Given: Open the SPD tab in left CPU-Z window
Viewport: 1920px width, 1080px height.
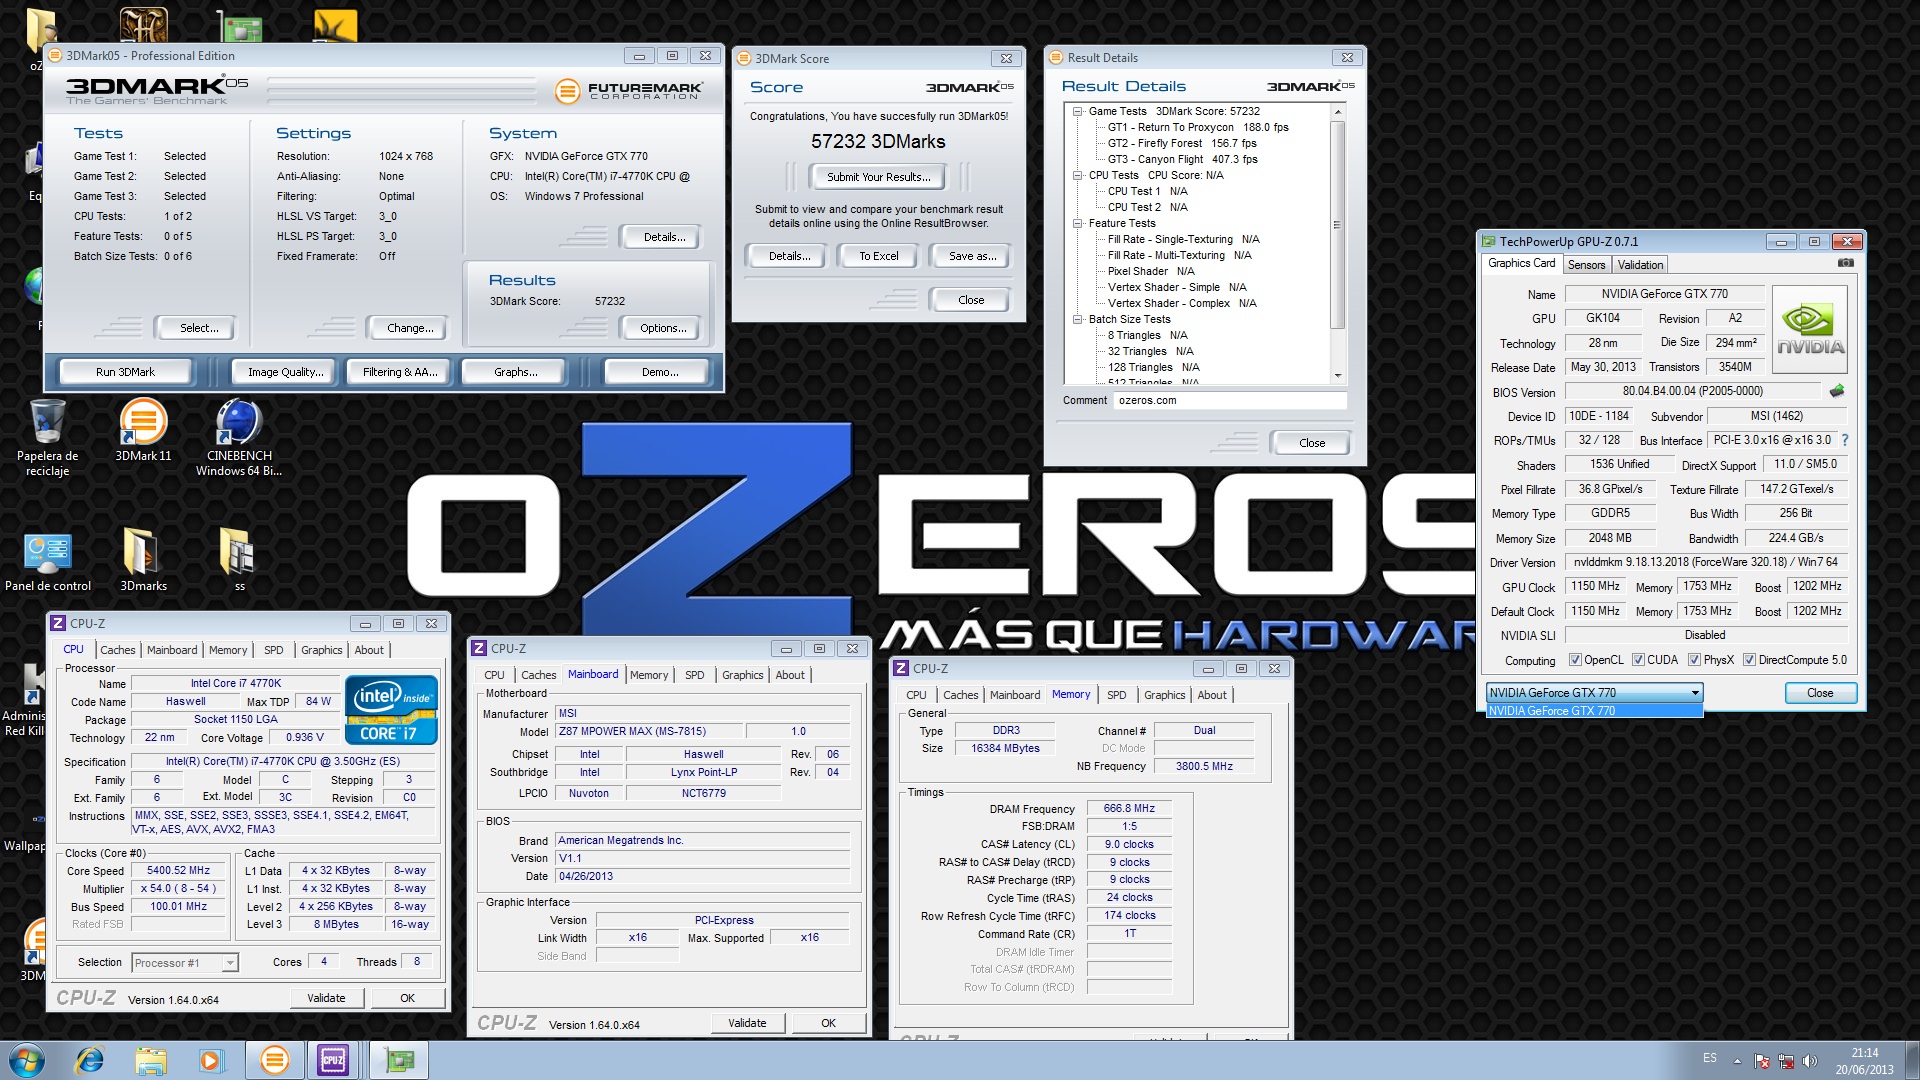Looking at the screenshot, I should 273,650.
